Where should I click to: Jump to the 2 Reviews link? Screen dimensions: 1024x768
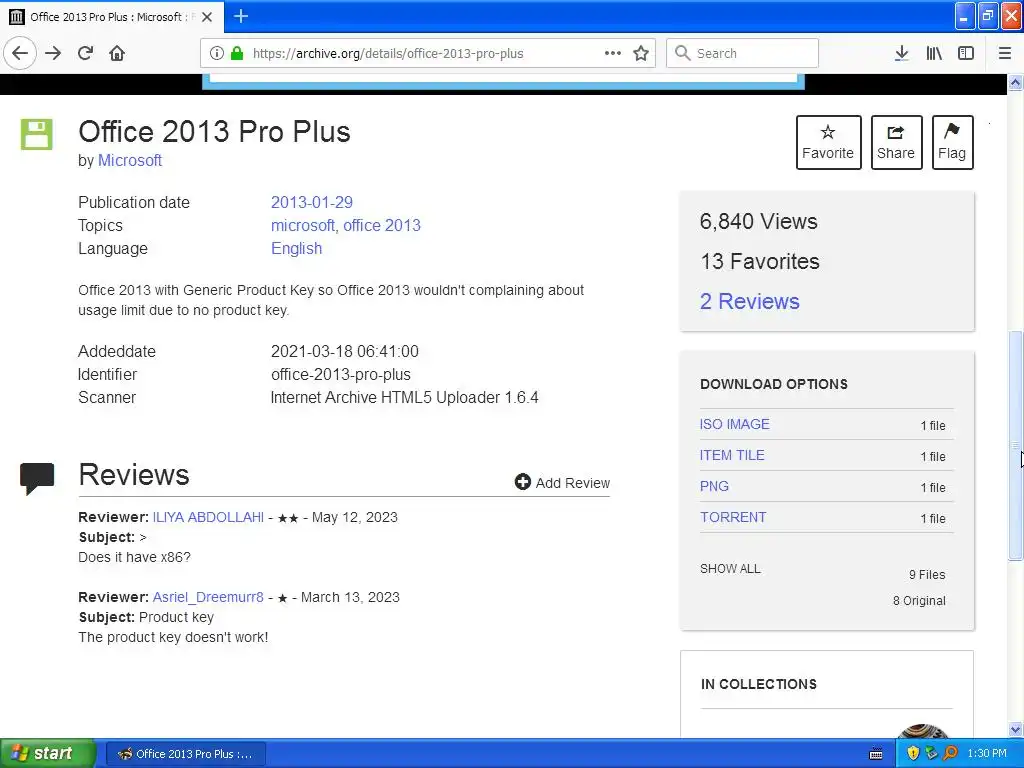click(749, 301)
